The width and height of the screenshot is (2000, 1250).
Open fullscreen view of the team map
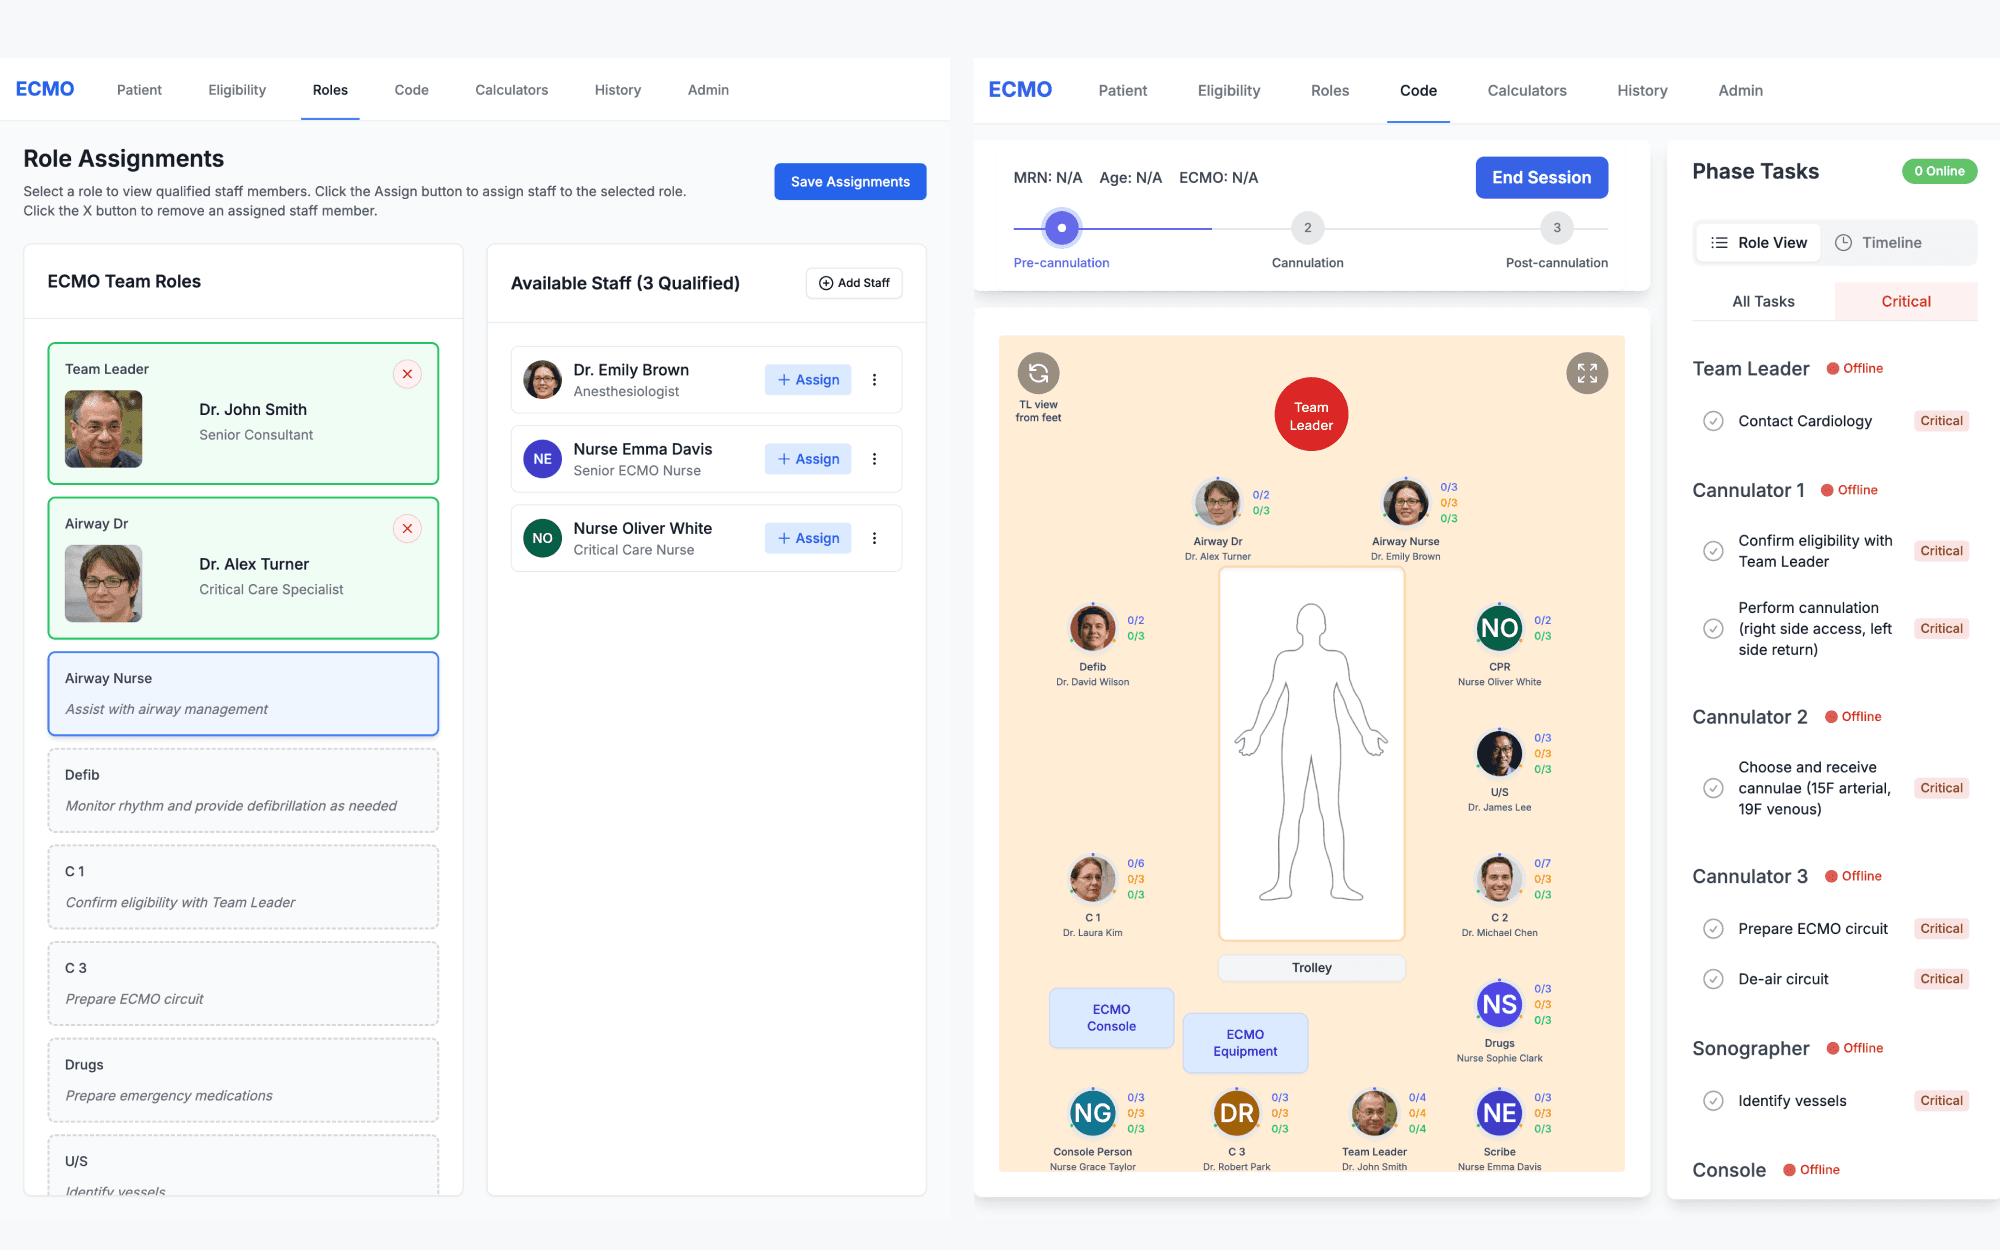coord(1587,372)
